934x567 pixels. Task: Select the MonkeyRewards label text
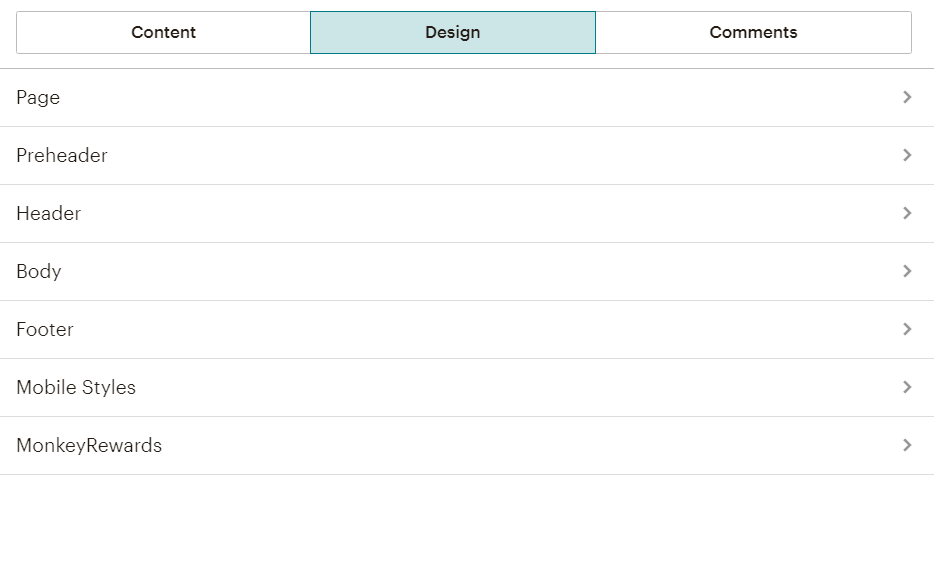click(x=89, y=445)
